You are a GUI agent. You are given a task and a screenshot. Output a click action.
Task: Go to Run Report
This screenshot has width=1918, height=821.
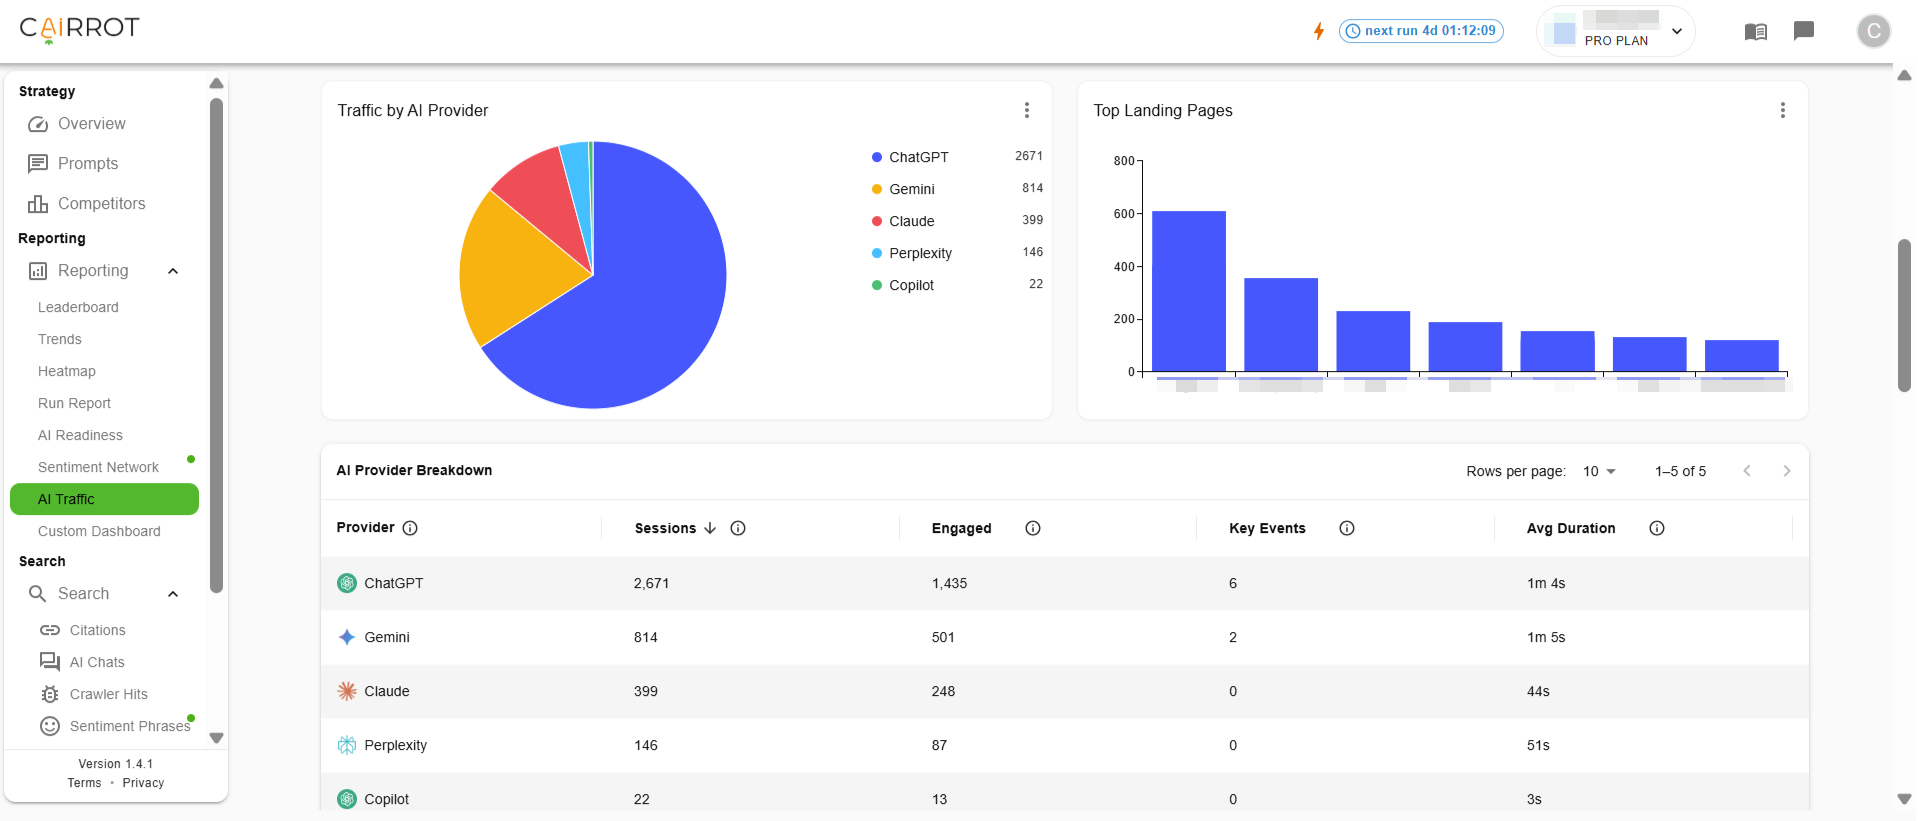pos(74,403)
